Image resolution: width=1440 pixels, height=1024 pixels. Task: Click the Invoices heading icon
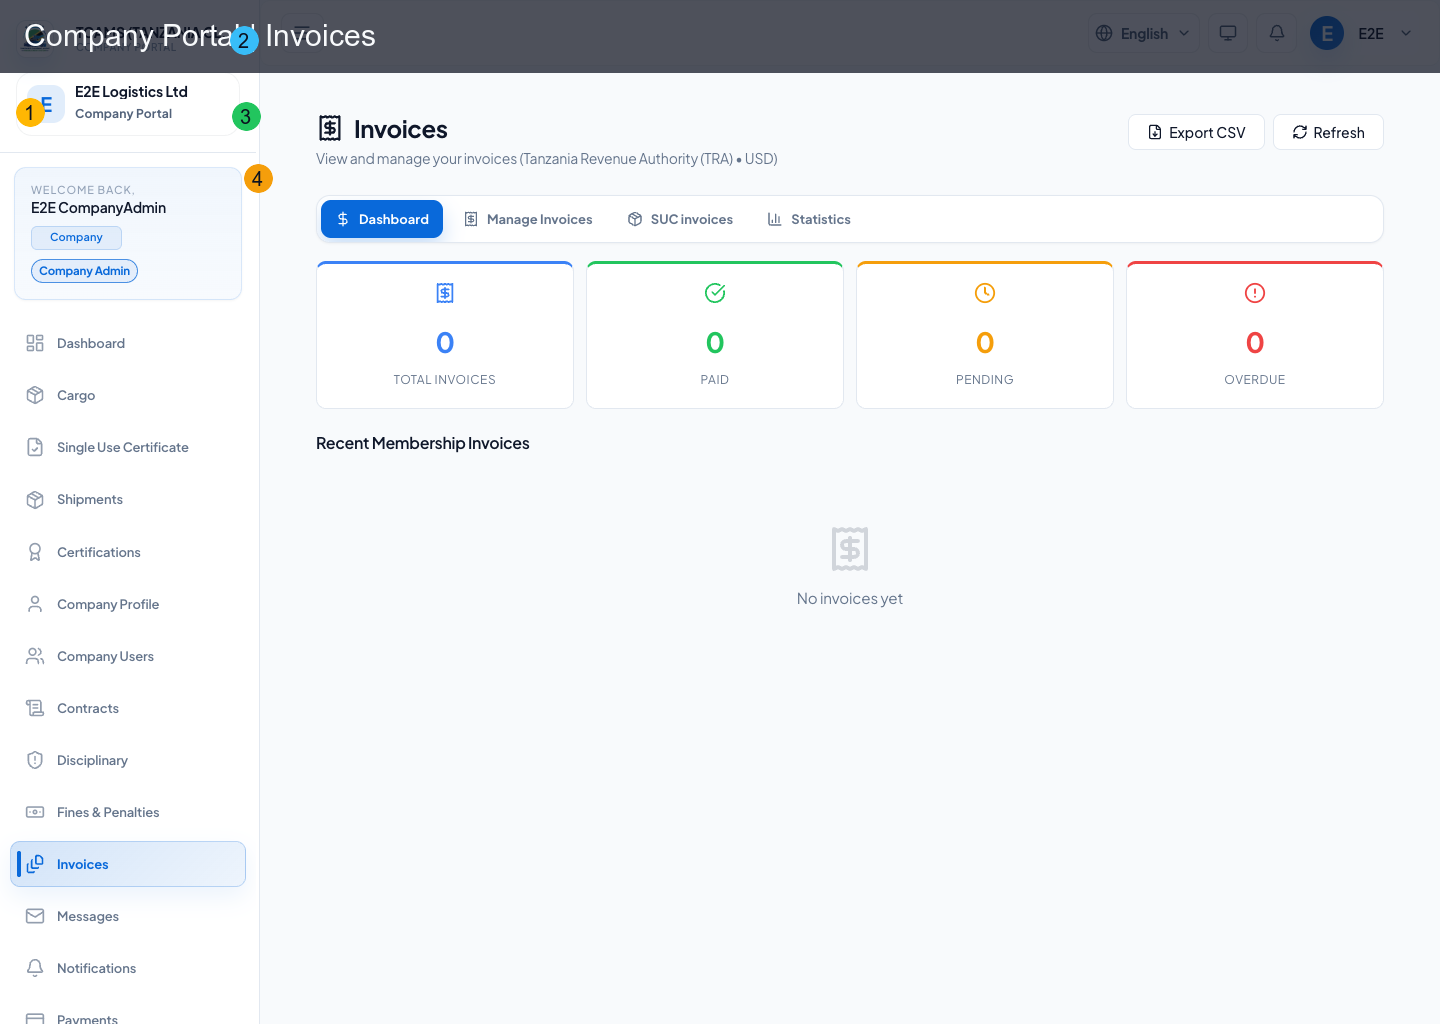(330, 128)
